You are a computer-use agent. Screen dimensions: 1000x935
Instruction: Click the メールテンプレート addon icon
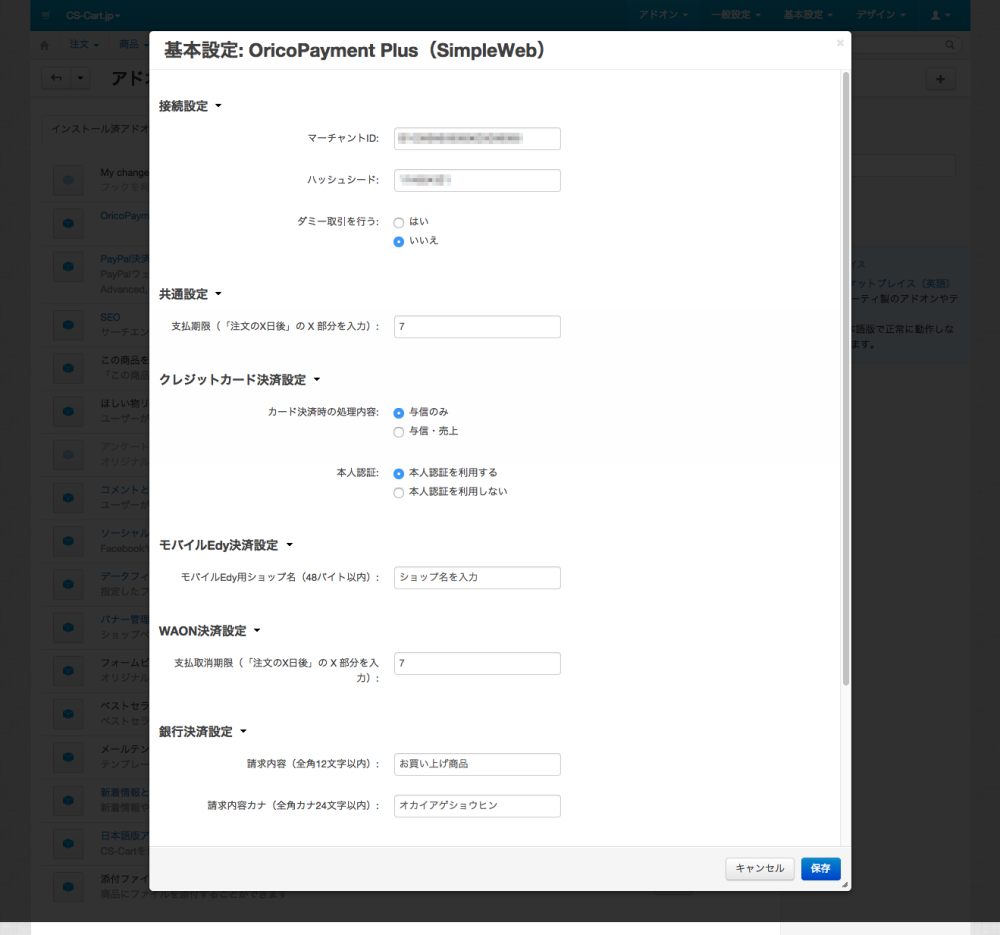point(68,757)
